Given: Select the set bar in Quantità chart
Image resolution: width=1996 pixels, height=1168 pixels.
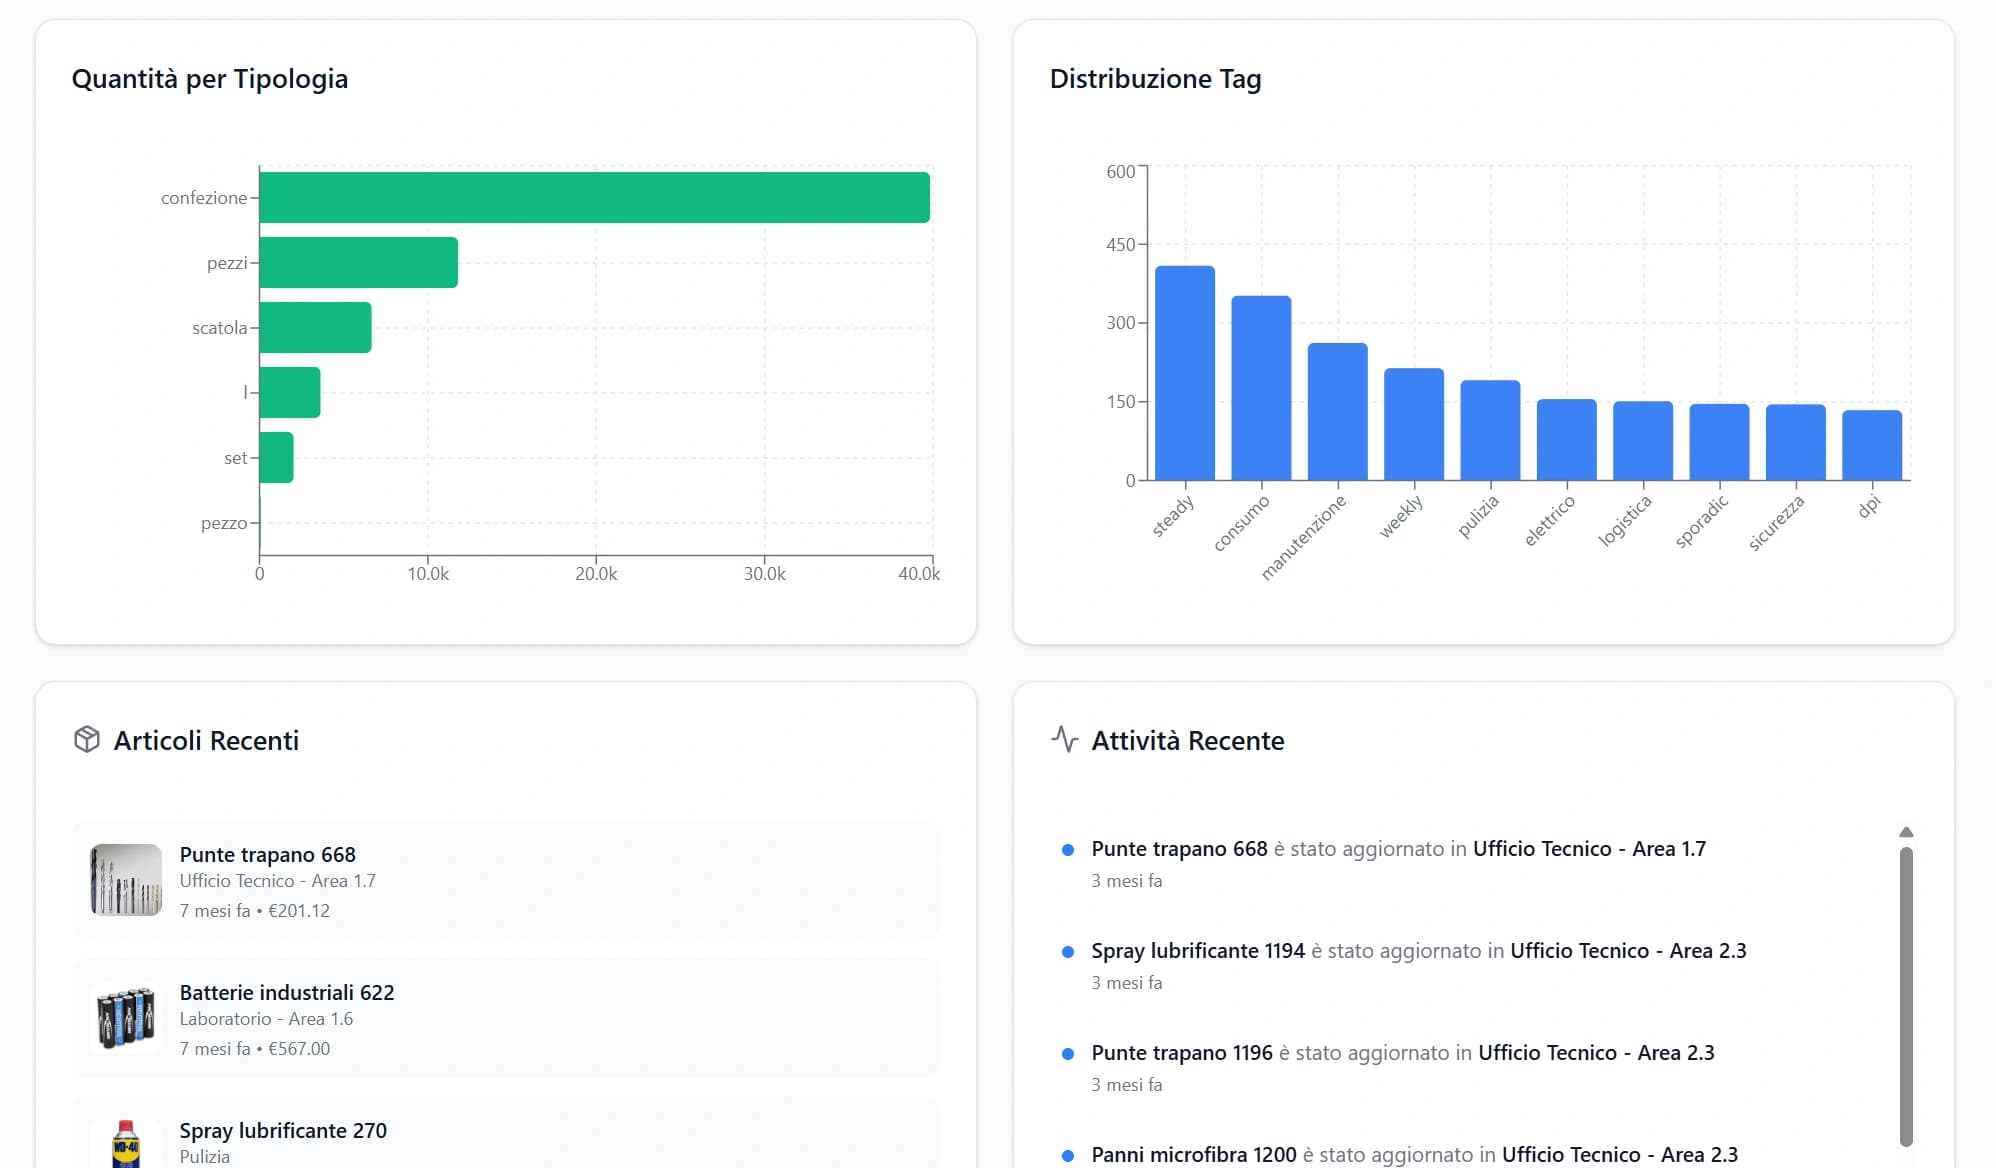Looking at the screenshot, I should click(x=276, y=457).
